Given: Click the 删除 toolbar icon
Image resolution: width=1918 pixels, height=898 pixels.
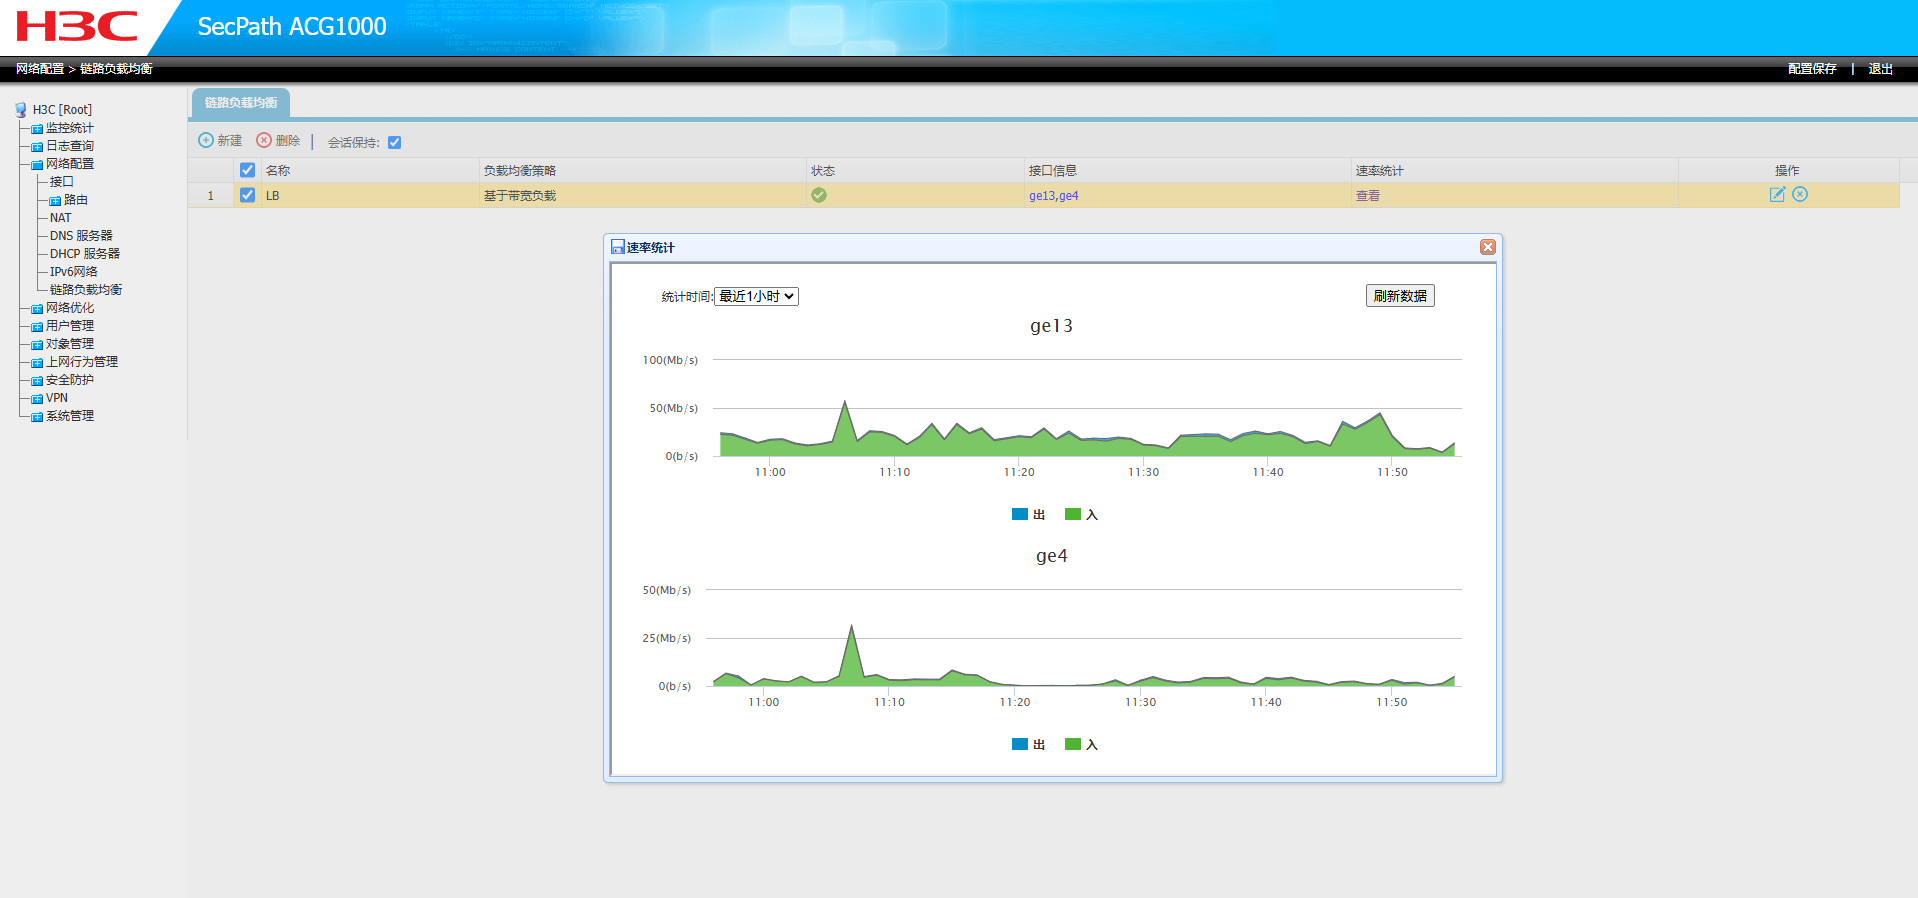Looking at the screenshot, I should 264,141.
